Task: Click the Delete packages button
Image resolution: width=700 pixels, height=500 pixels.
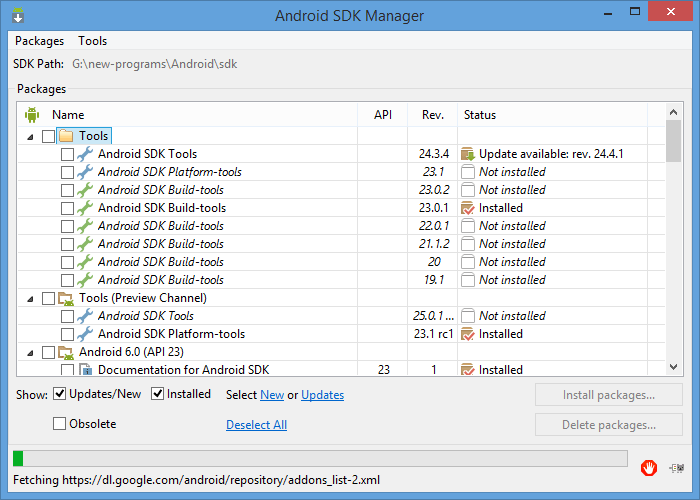Action: (x=609, y=425)
